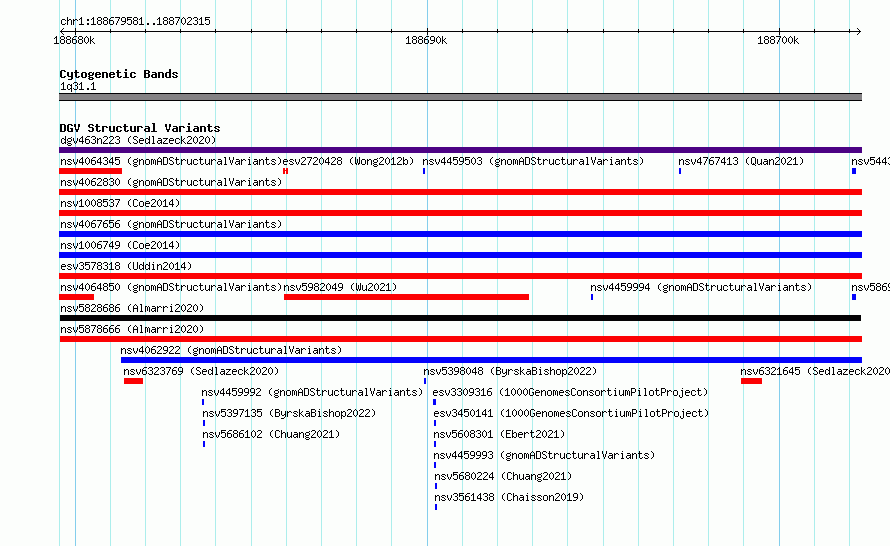Click the DGV Structural Variants track title
This screenshot has width=890, height=546.
pos(140,128)
